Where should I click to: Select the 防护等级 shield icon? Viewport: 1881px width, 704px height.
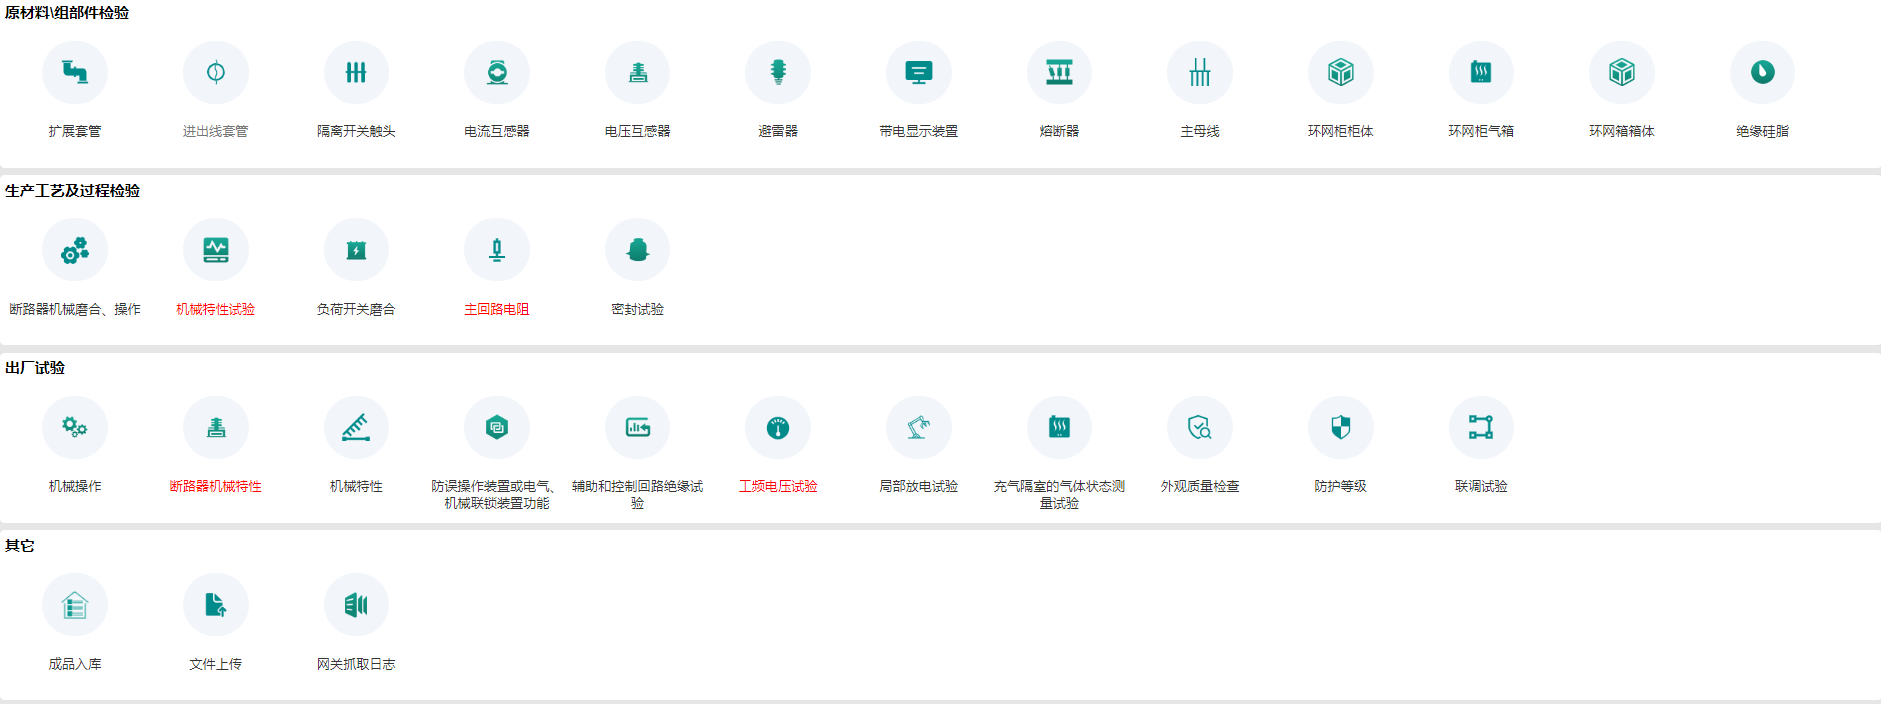(1340, 428)
